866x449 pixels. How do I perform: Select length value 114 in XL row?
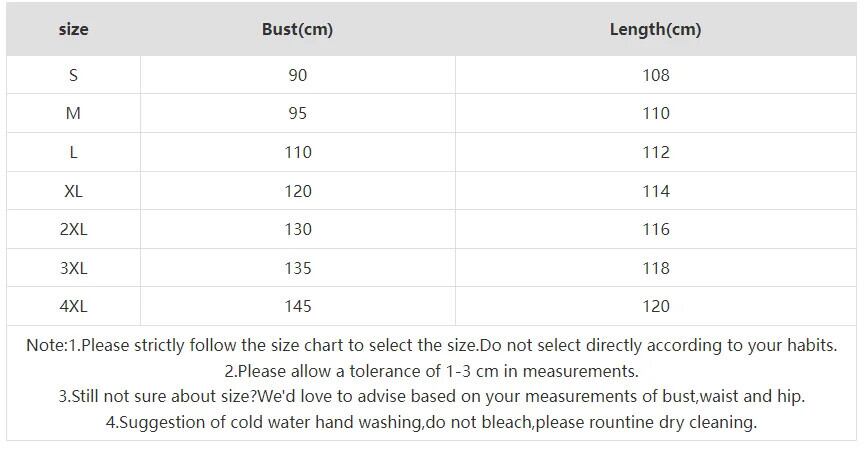pyautogui.click(x=655, y=191)
